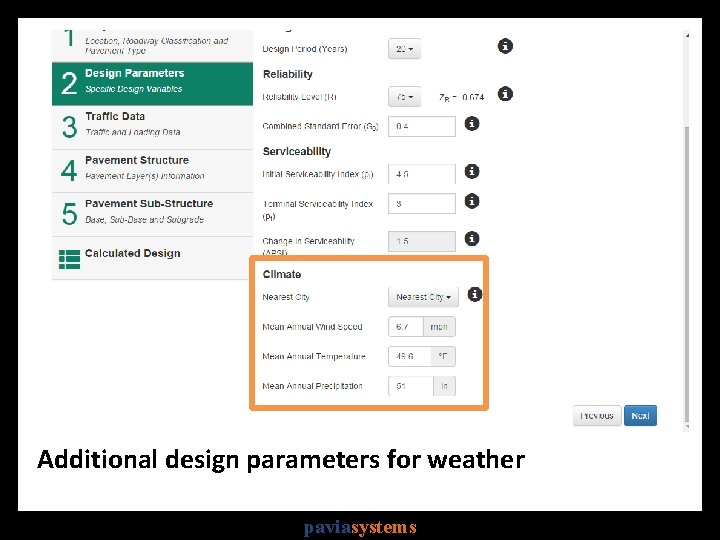Click the °F unit label
The width and height of the screenshot is (720, 540).
pos(443,356)
